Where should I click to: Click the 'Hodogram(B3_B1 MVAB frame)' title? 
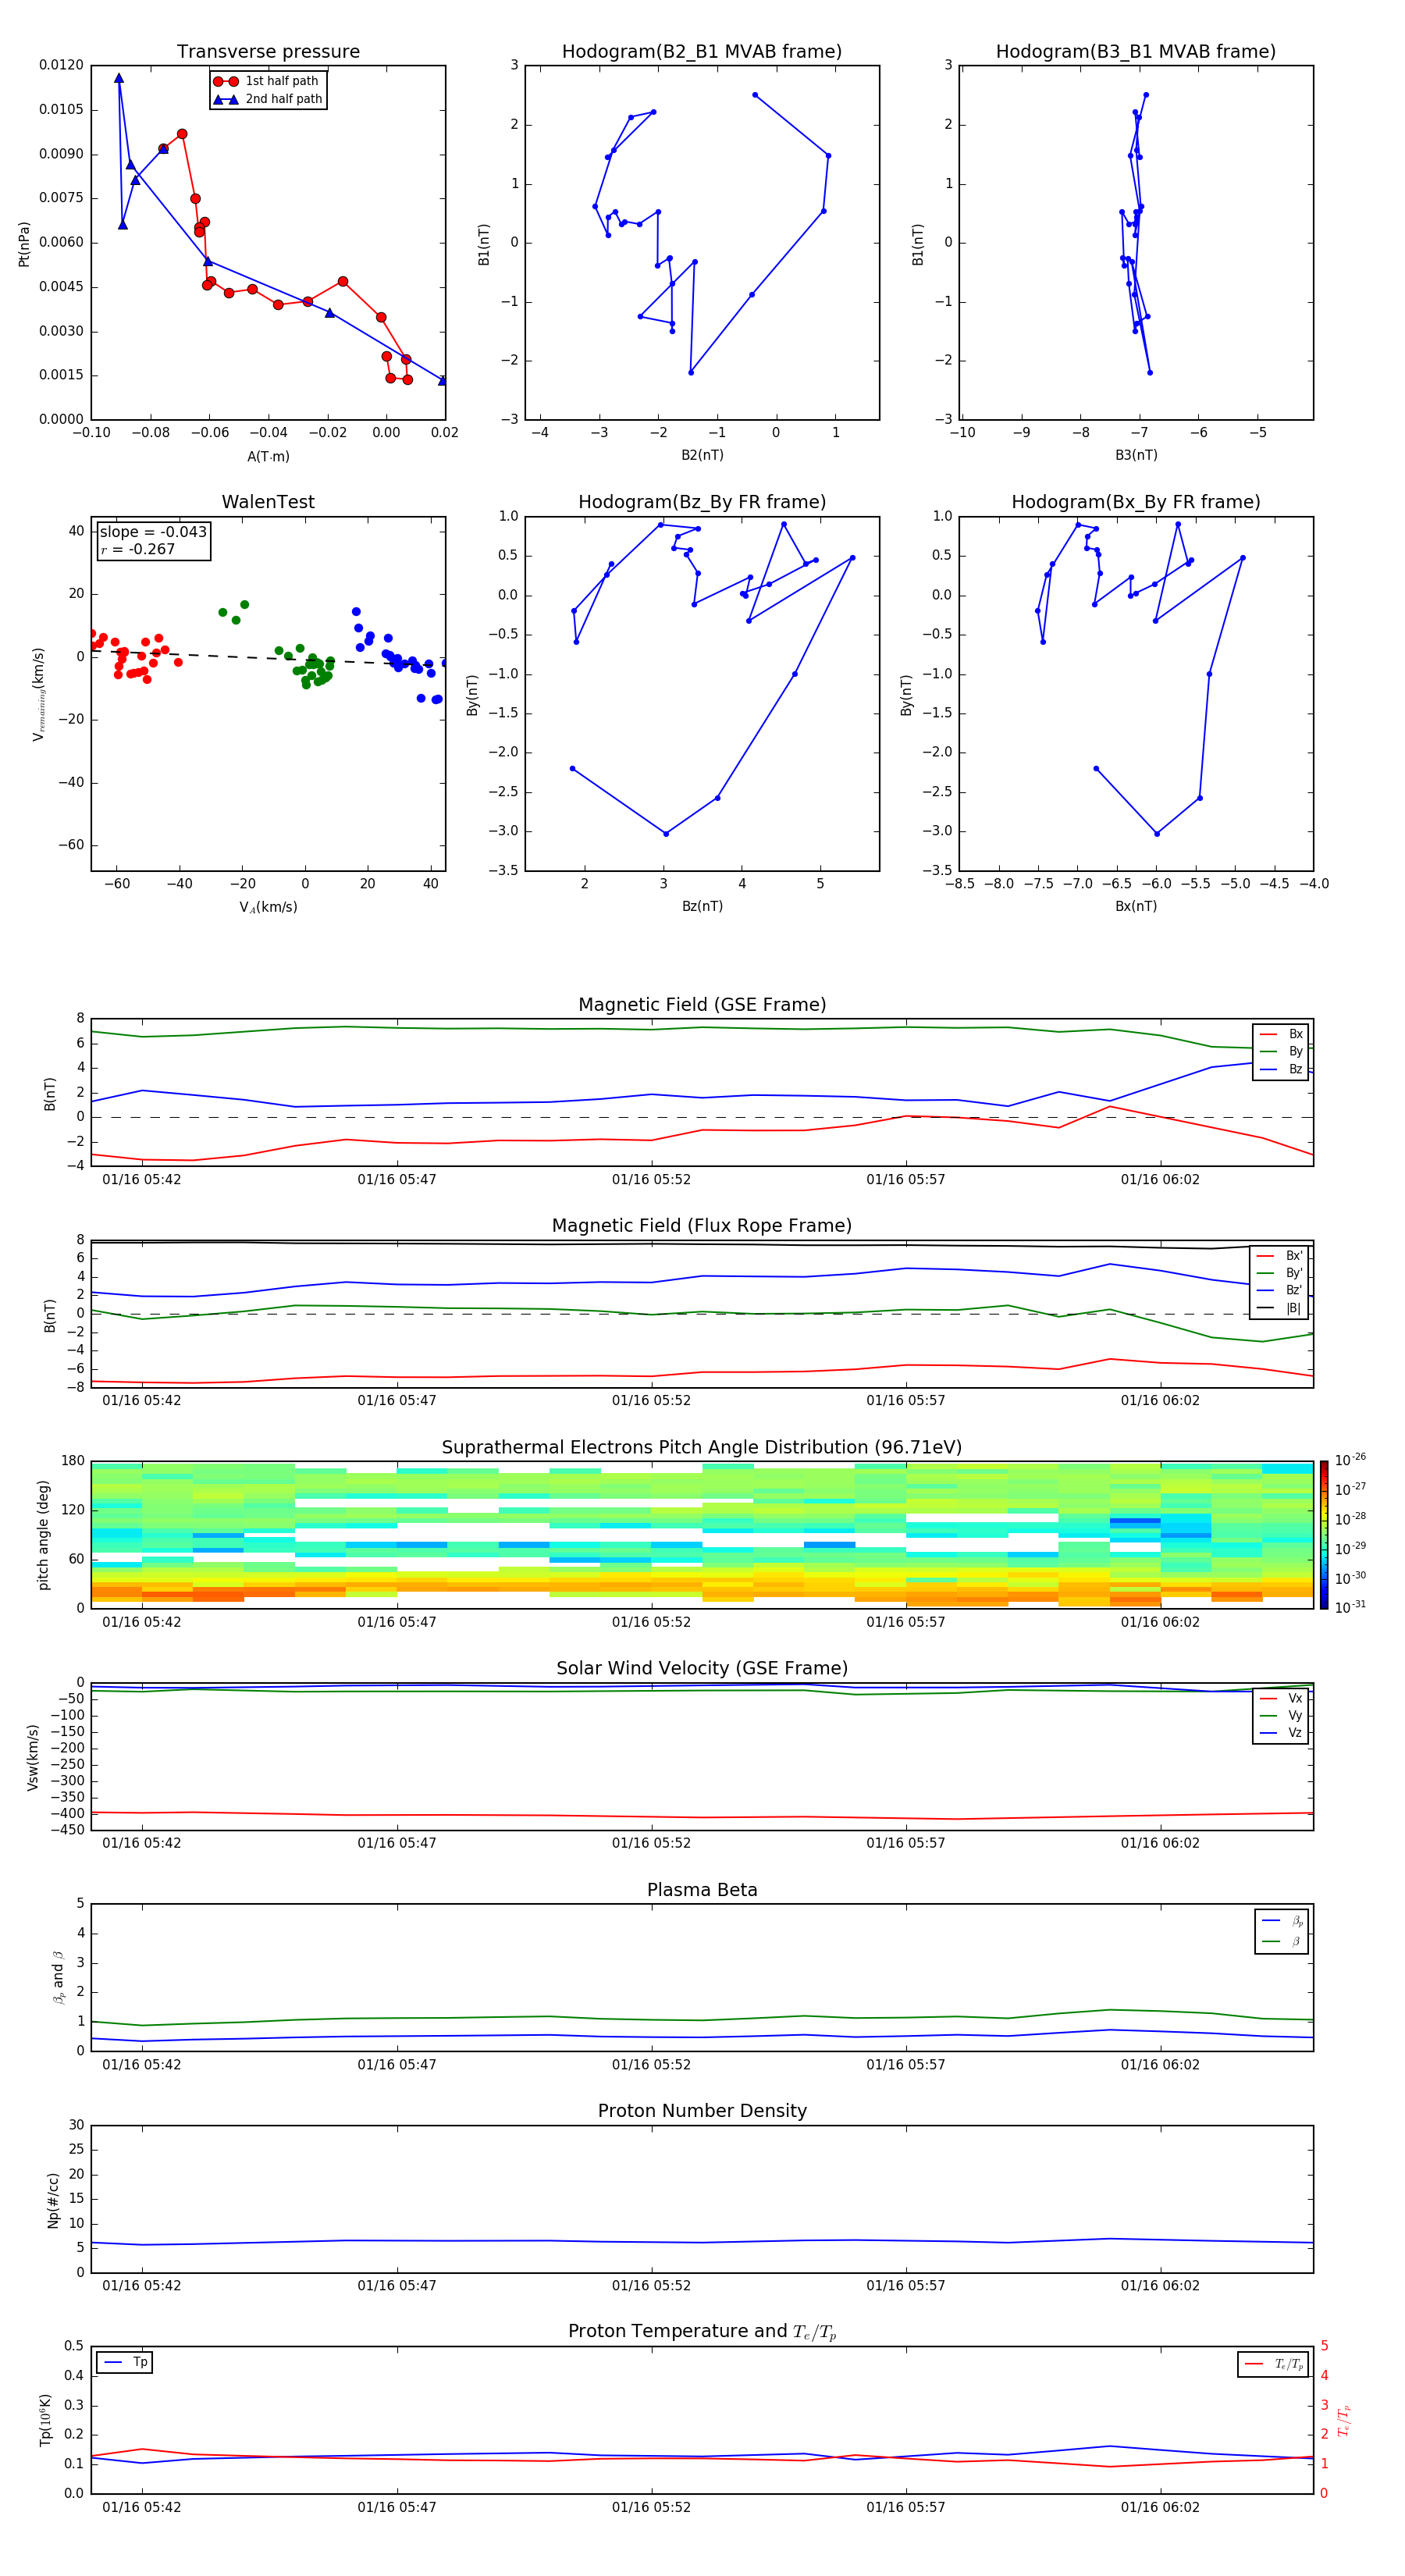click(1136, 52)
